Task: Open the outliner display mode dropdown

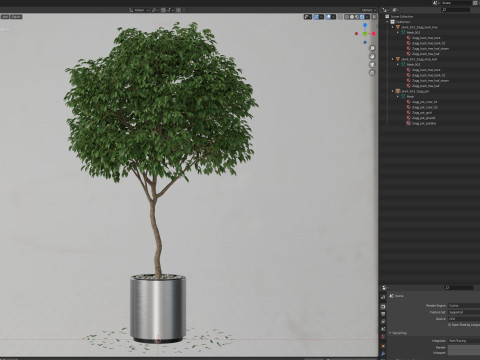Action: coord(396,10)
